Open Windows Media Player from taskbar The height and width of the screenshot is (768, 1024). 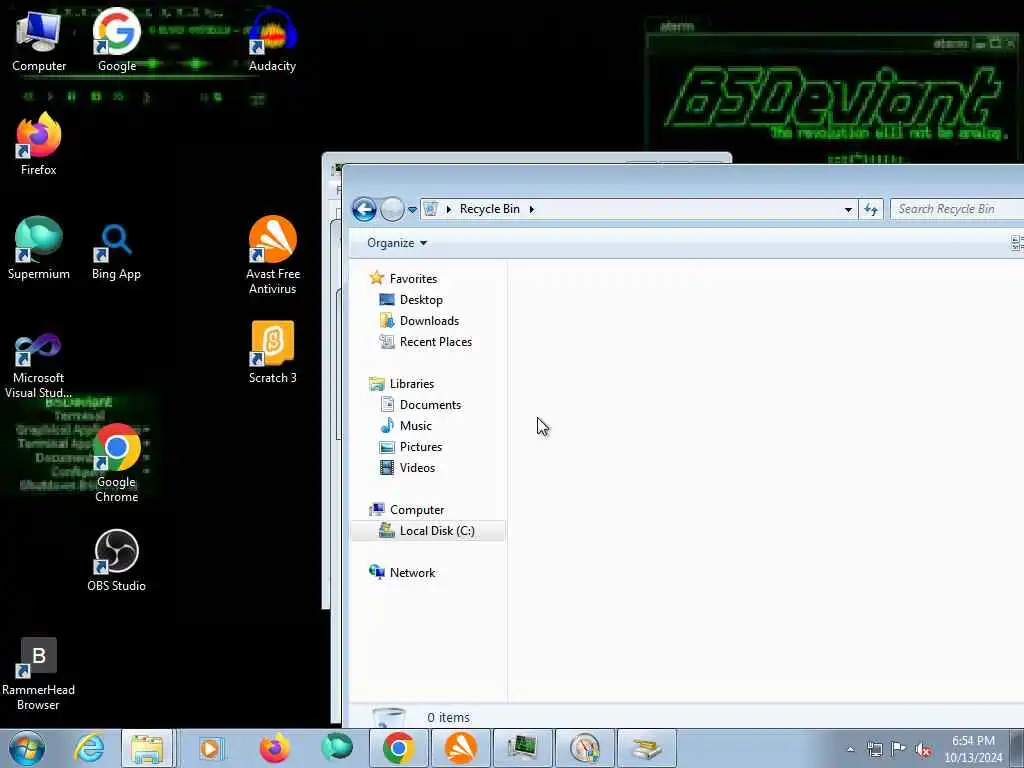210,748
